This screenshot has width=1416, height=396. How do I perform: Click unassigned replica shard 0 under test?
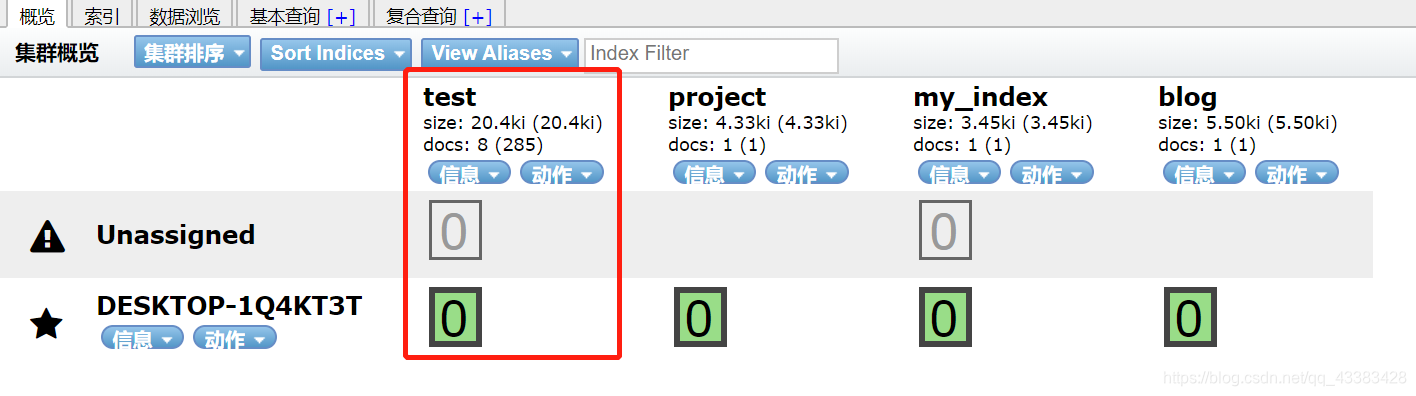(x=455, y=230)
